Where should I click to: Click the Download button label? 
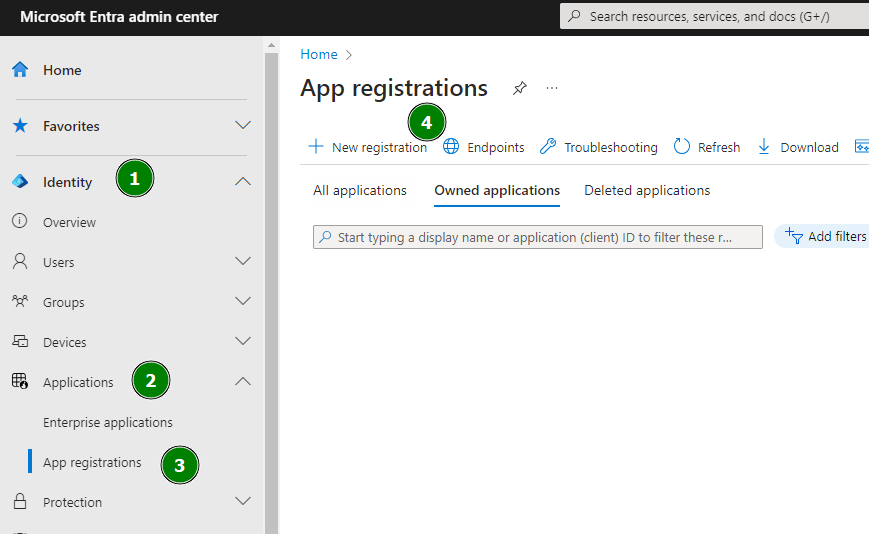(809, 147)
